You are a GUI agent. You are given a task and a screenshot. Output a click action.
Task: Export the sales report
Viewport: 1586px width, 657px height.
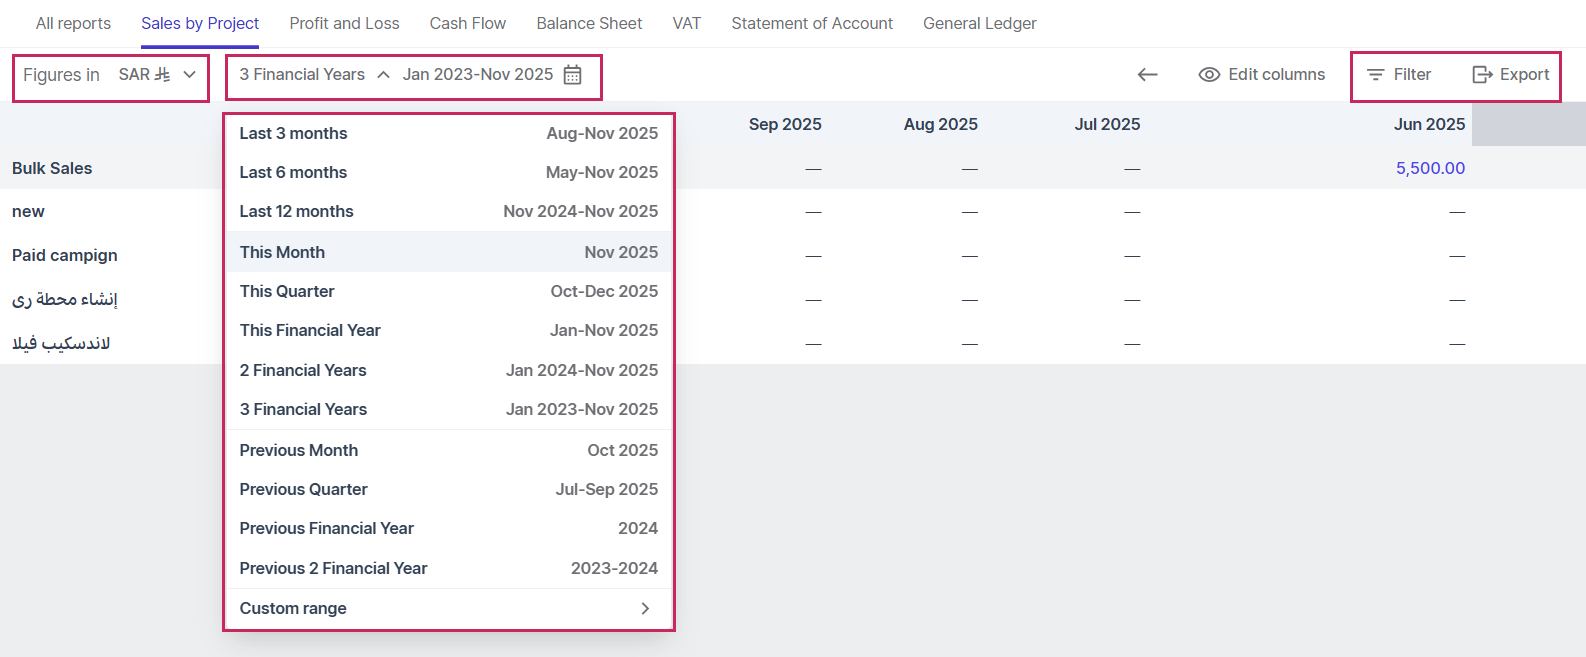[x=1511, y=75]
